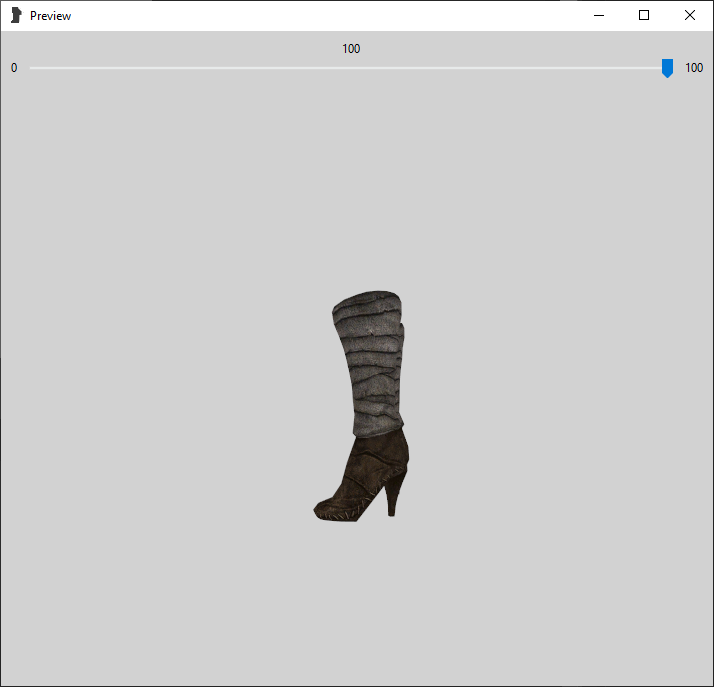714x687 pixels.
Task: Maximize the Preview window
Action: coord(644,15)
